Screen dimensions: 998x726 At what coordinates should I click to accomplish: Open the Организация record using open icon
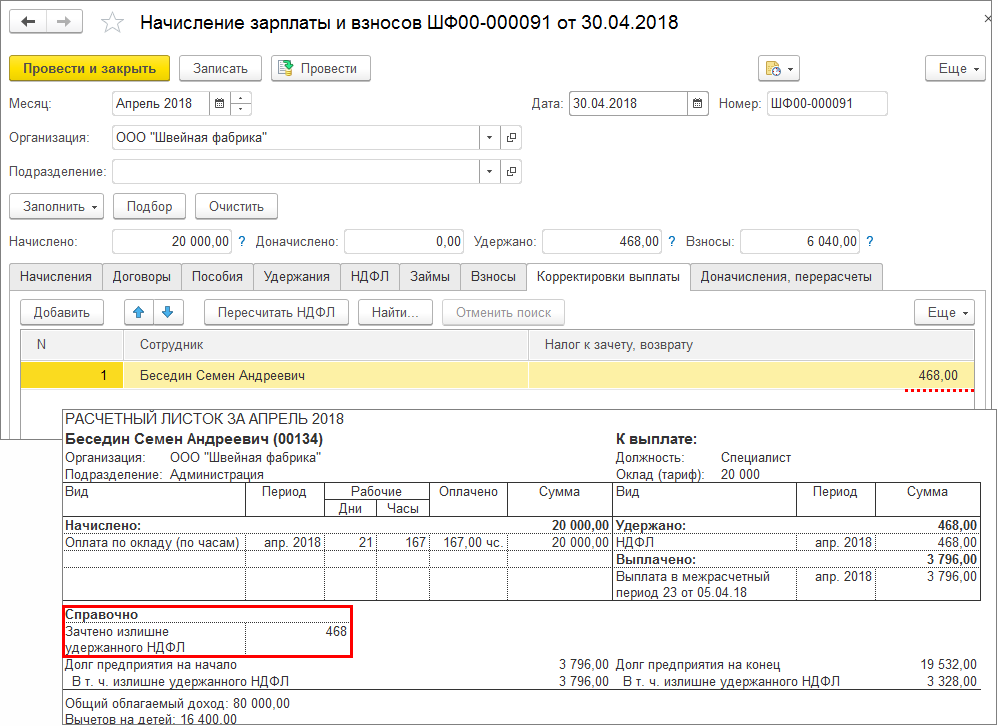pos(511,138)
